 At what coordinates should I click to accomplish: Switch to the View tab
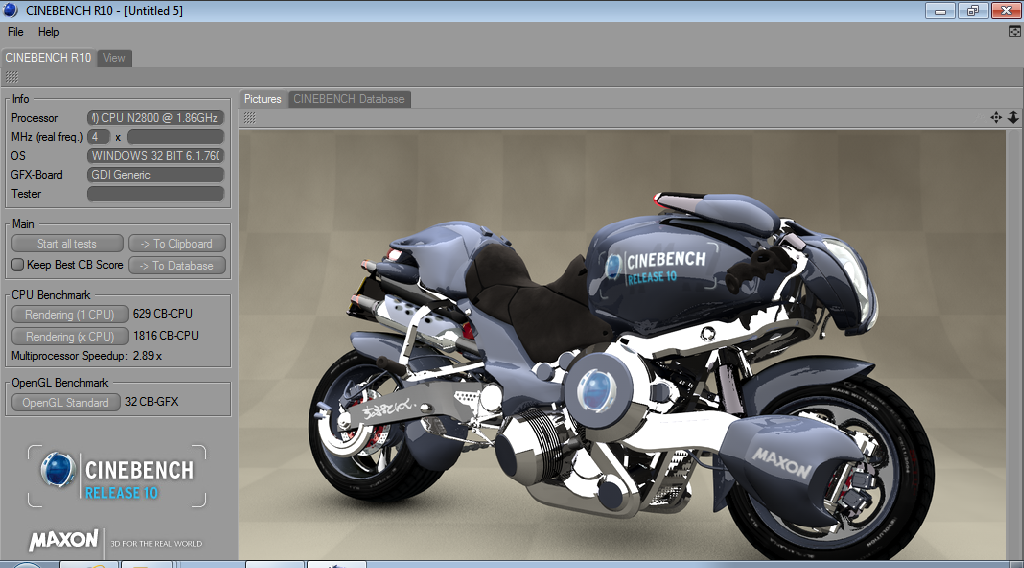[x=114, y=58]
